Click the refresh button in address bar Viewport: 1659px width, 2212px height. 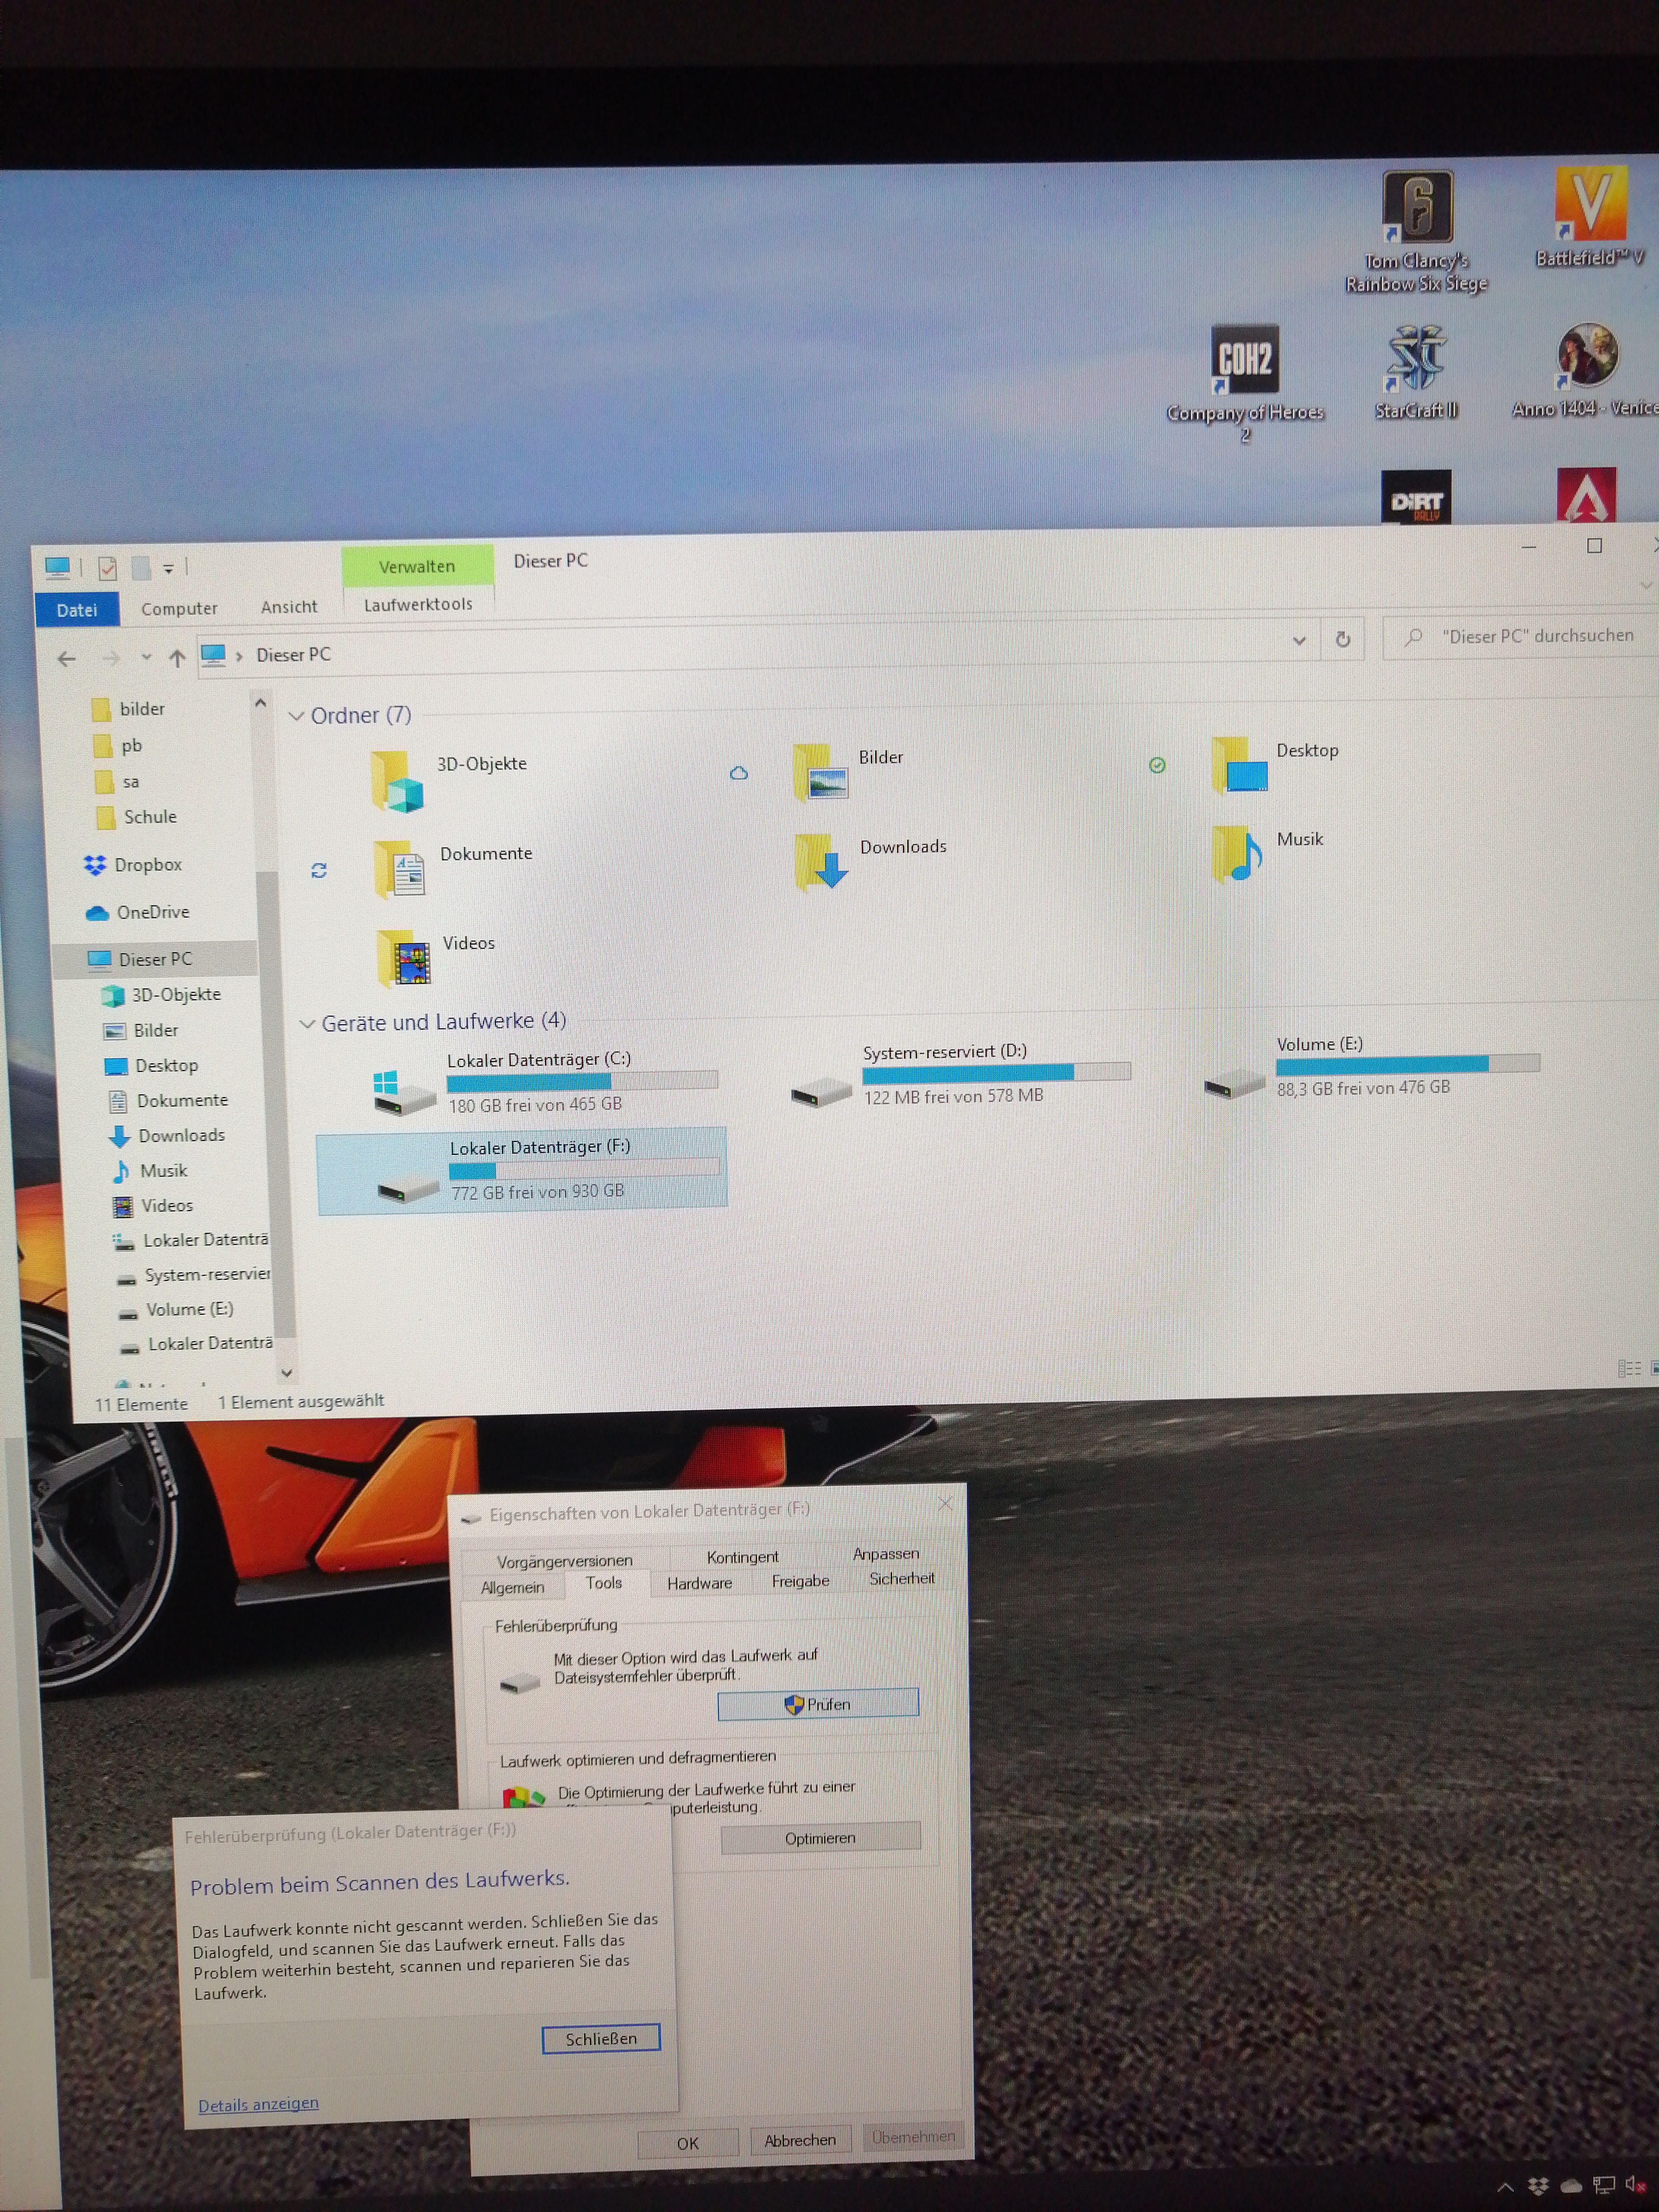click(x=1343, y=639)
